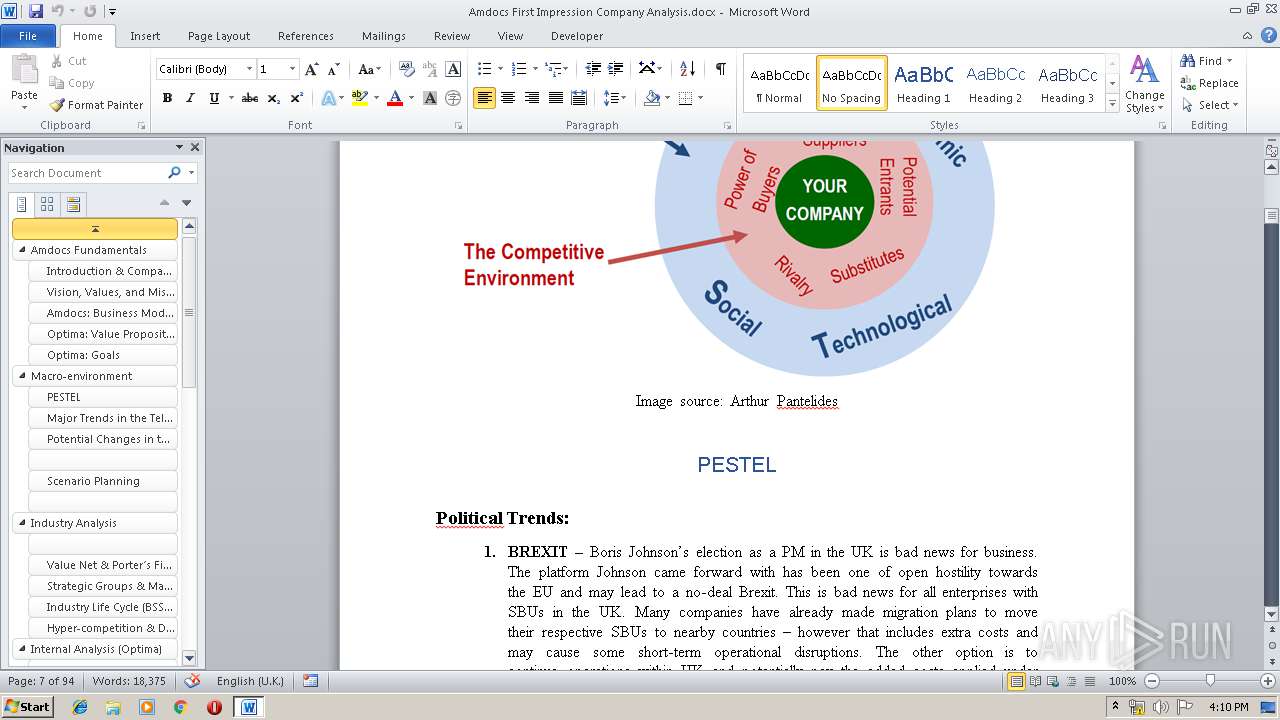Toggle Superscript formatting
Image resolution: width=1280 pixels, height=720 pixels.
pos(297,98)
